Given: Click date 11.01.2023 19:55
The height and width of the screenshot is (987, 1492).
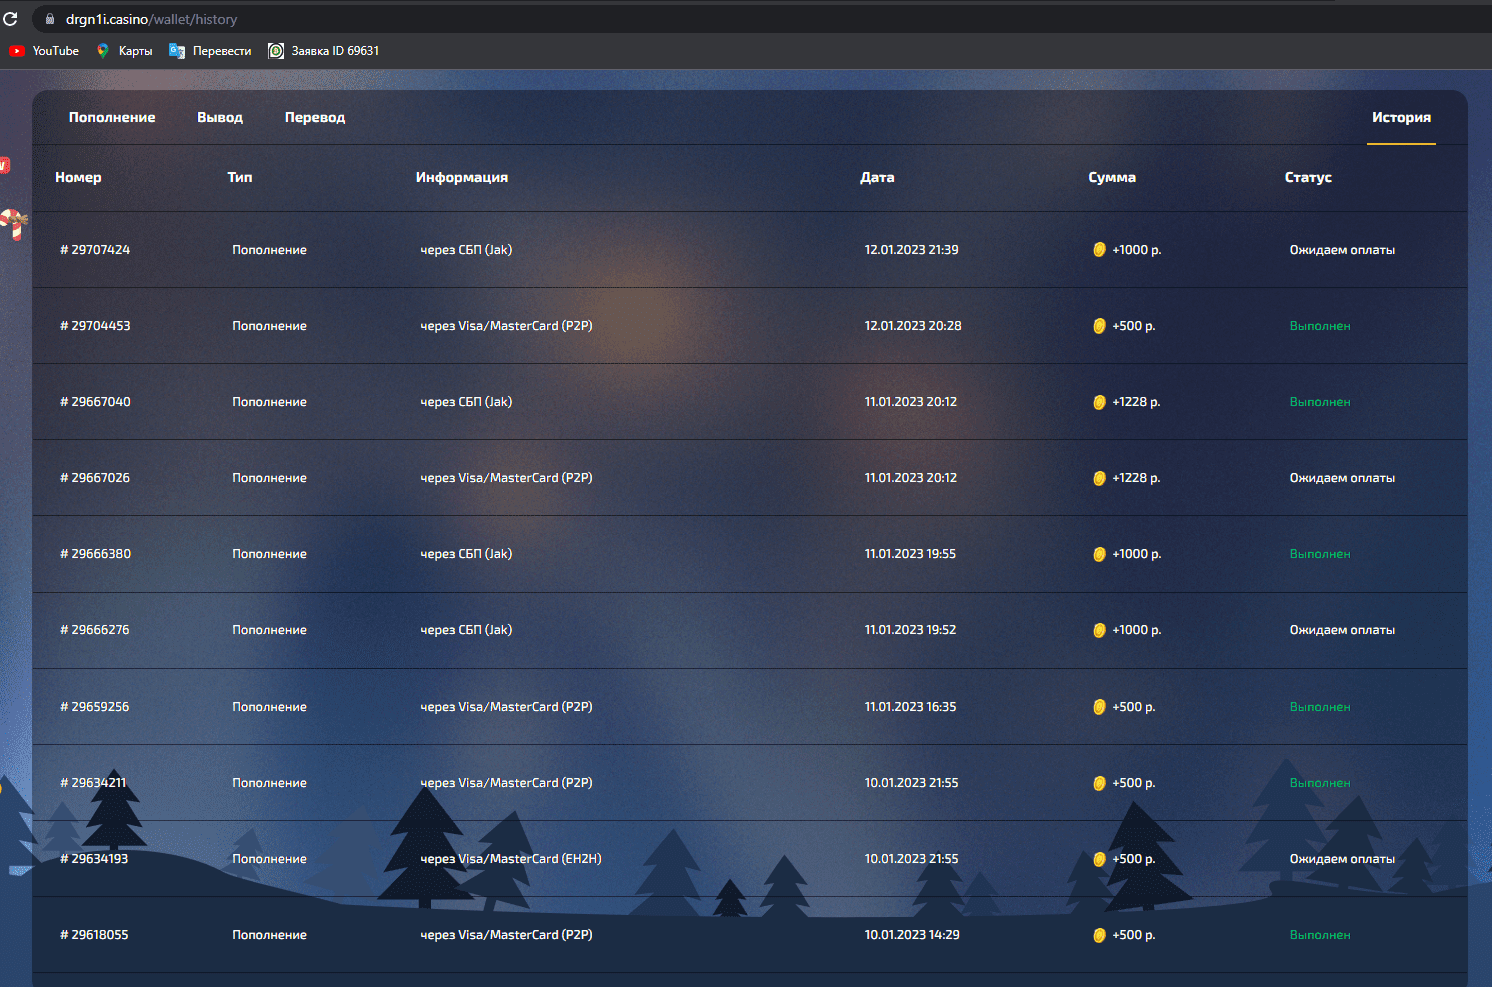Looking at the screenshot, I should pos(910,554).
